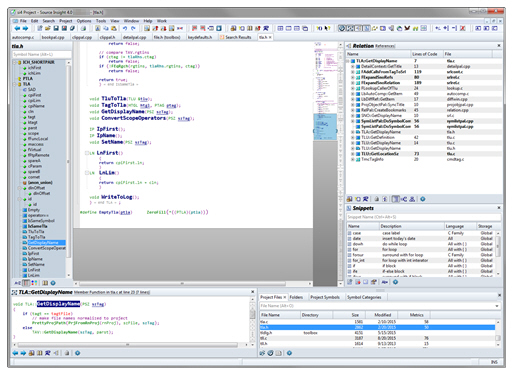Viewport: 515px width, 376px height.
Task: Click the binoculars search icon in Relation toolbar
Action: click(x=350, y=199)
